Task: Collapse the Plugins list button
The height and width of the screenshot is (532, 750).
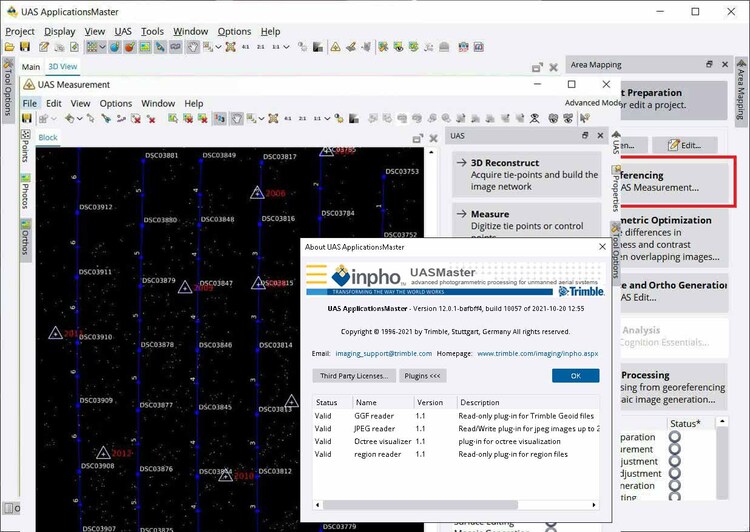Action: point(422,376)
